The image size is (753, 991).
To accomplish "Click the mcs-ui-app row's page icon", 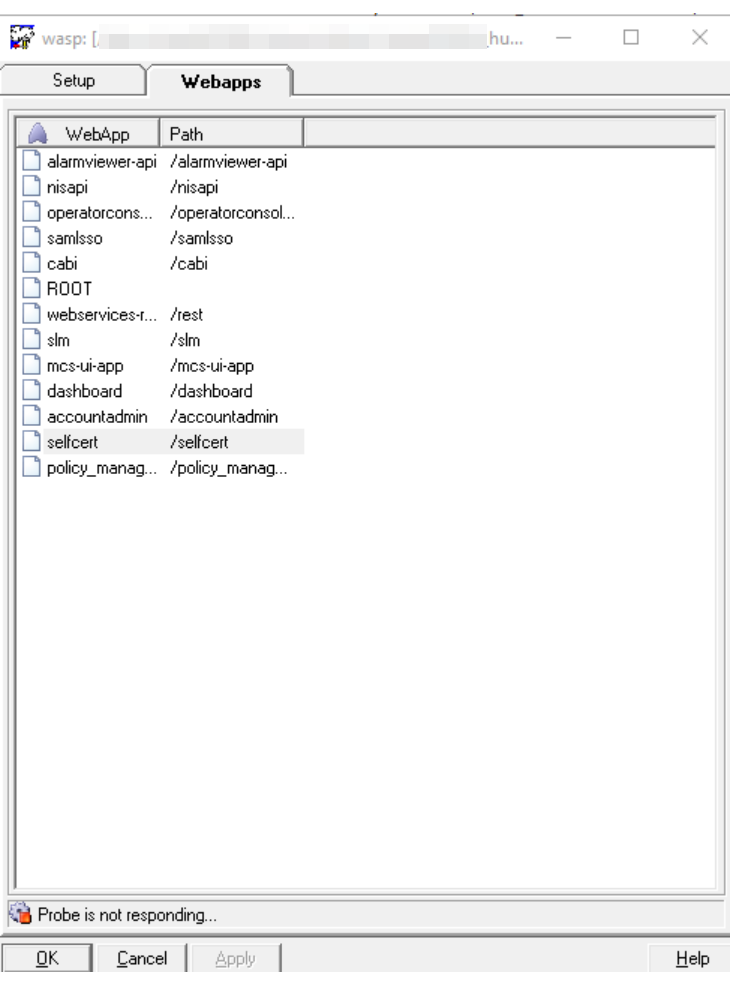I will 32,365.
